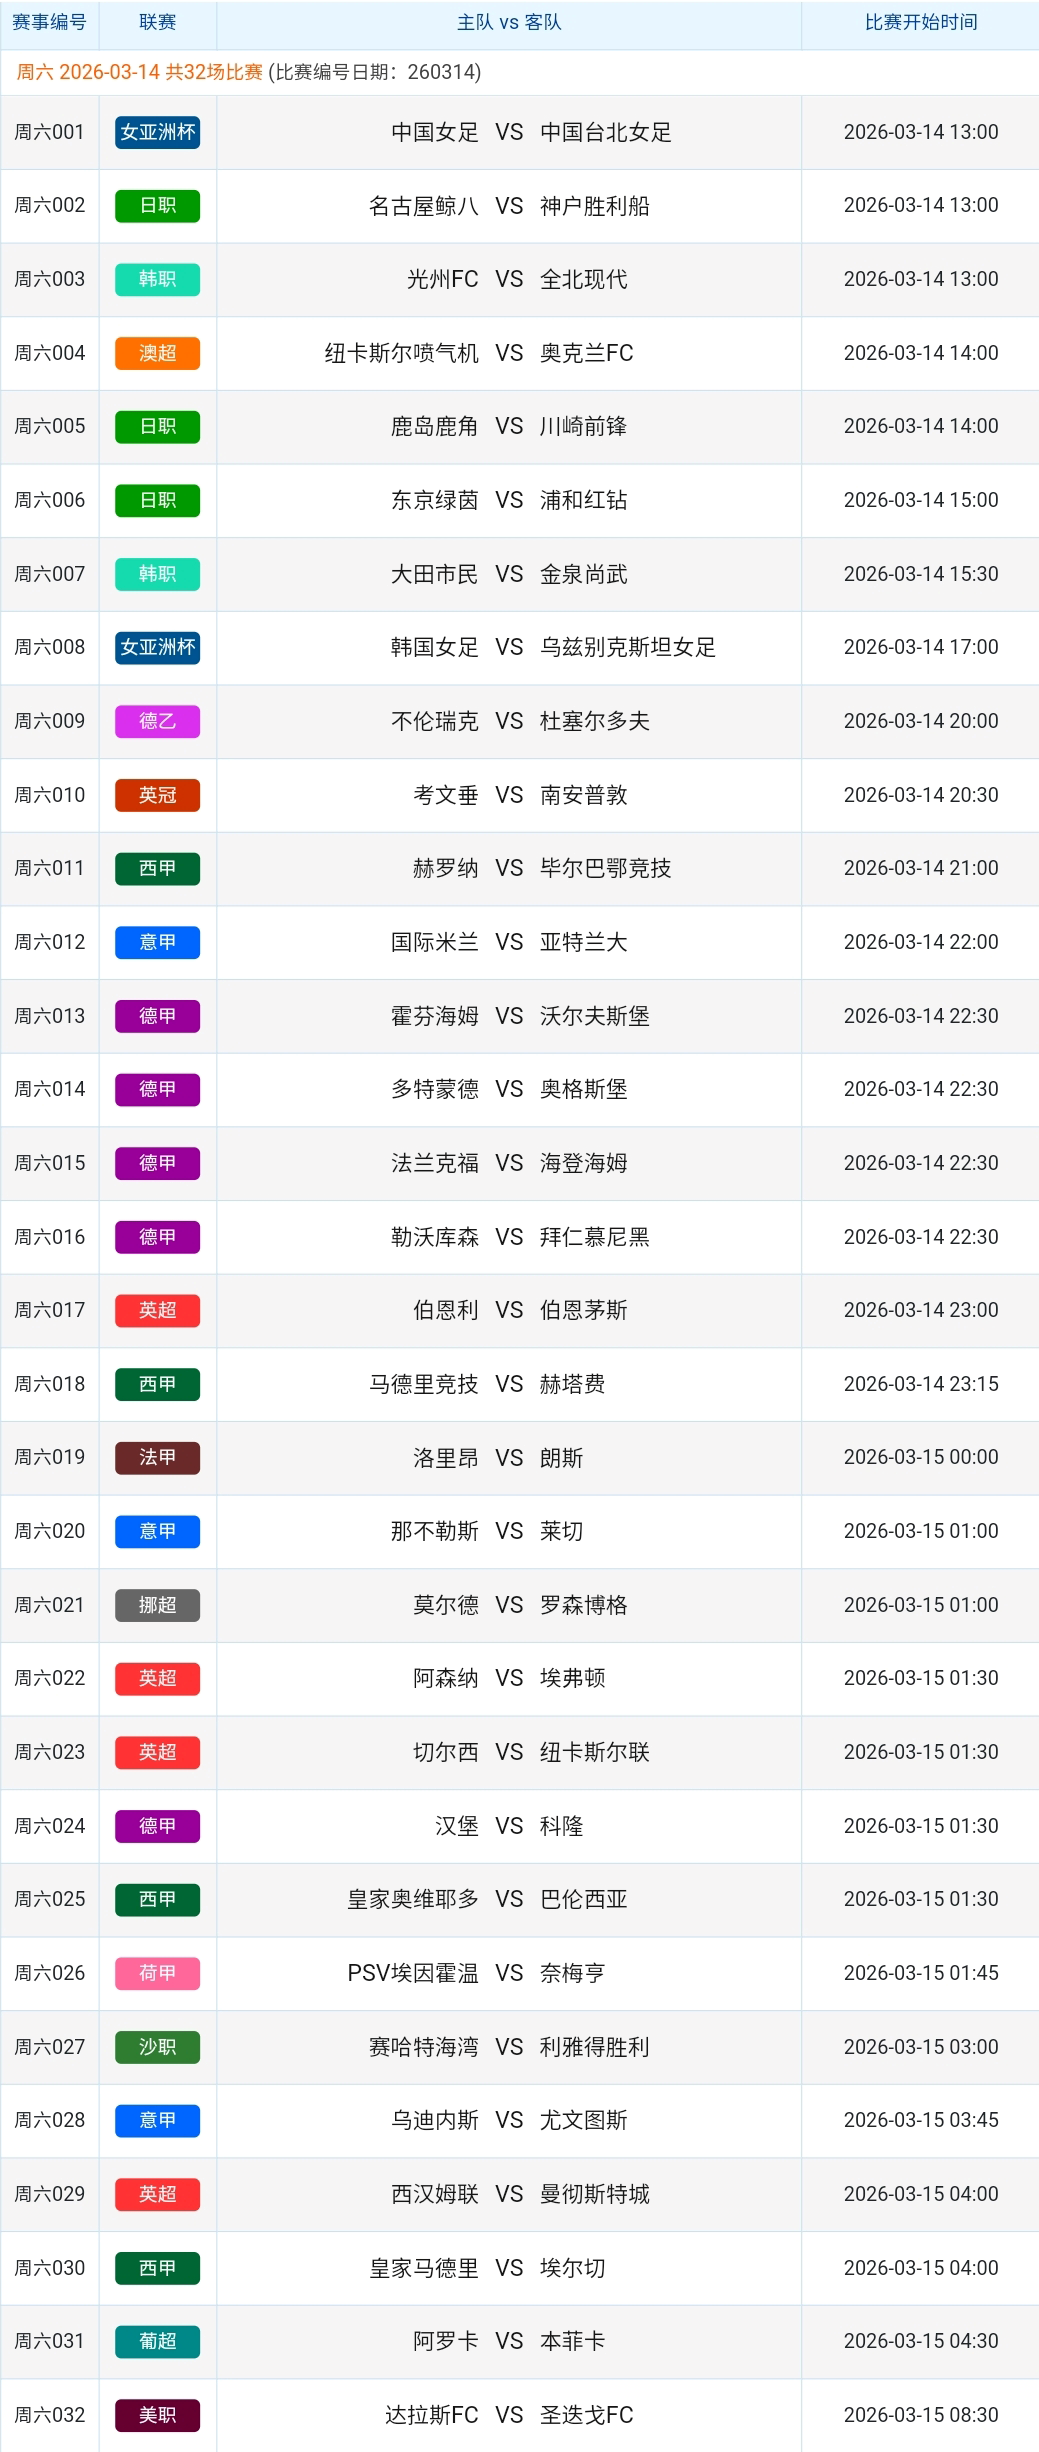Click match number 周六022

click(x=49, y=1678)
